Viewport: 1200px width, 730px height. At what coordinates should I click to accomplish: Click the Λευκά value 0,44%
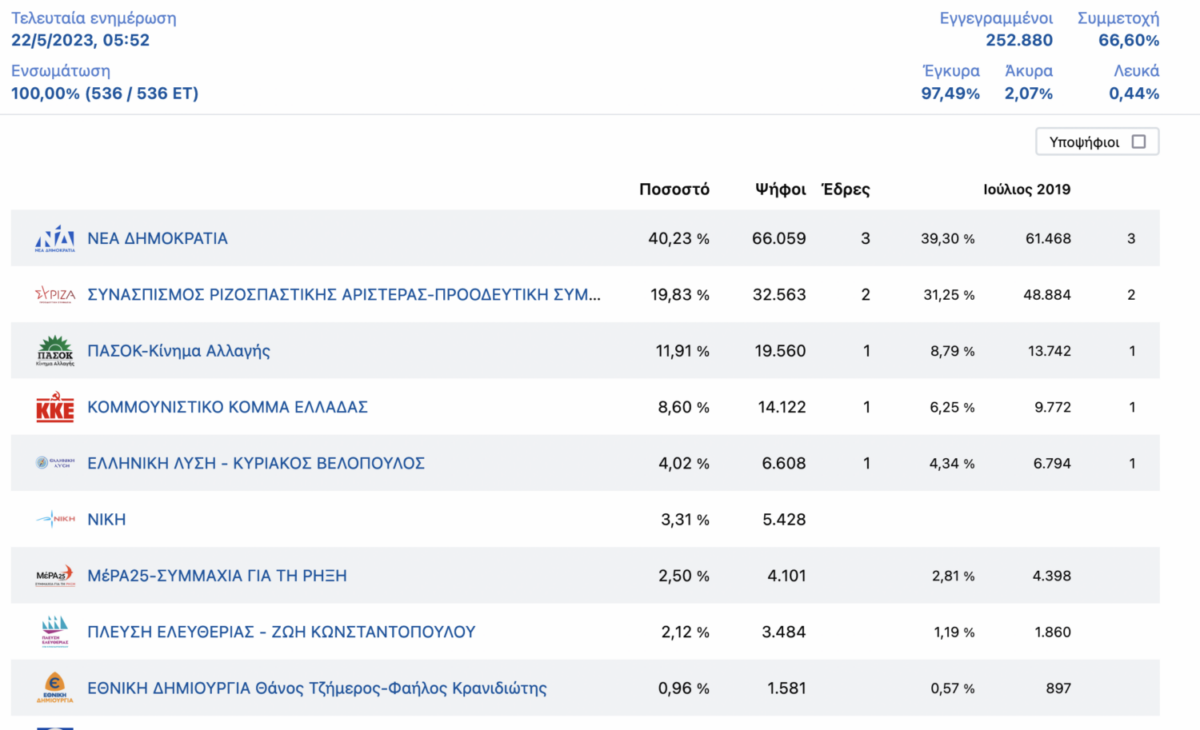pos(1134,93)
